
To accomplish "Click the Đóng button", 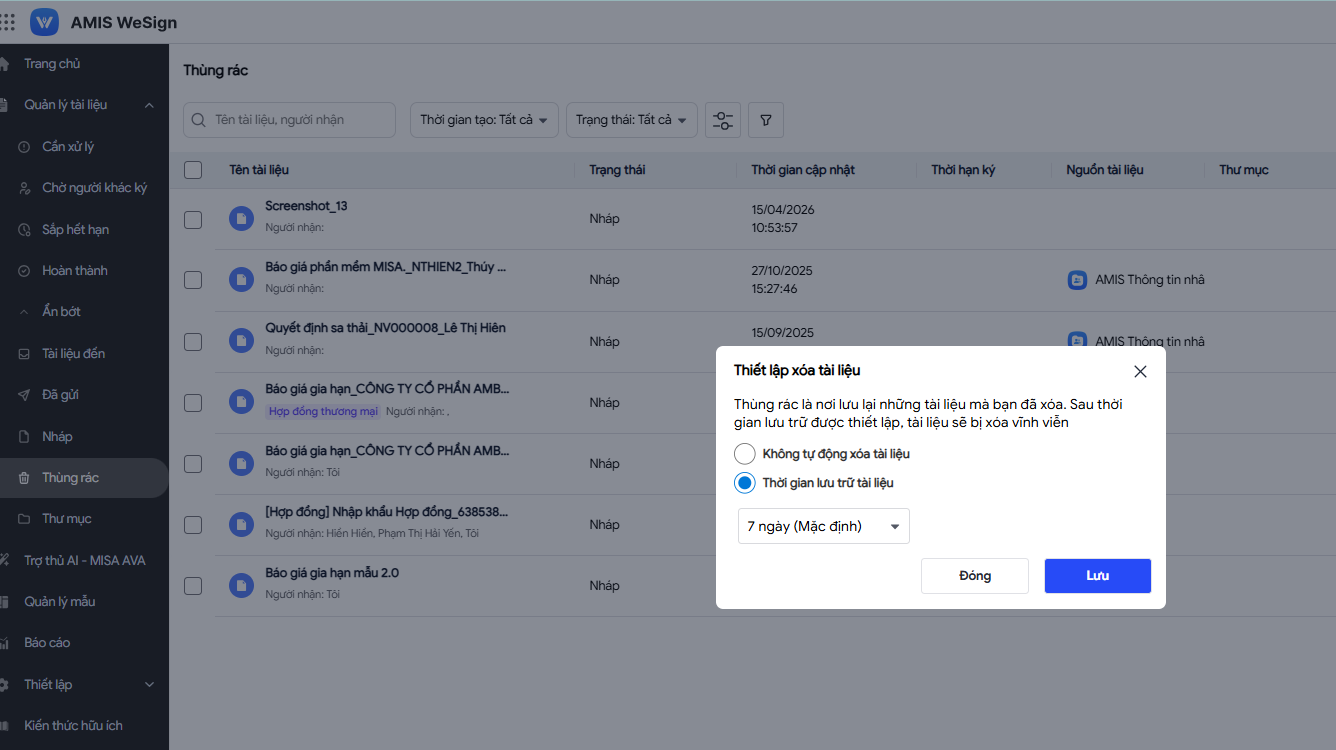I will coord(974,576).
